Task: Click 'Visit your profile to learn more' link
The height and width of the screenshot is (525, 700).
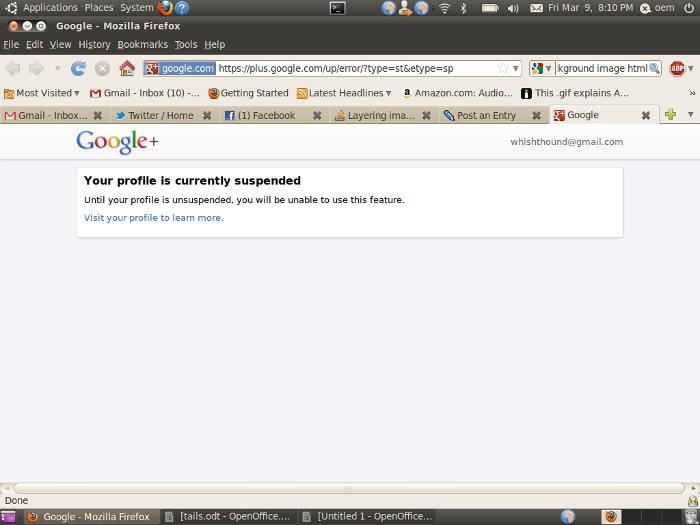Action: coord(154,217)
